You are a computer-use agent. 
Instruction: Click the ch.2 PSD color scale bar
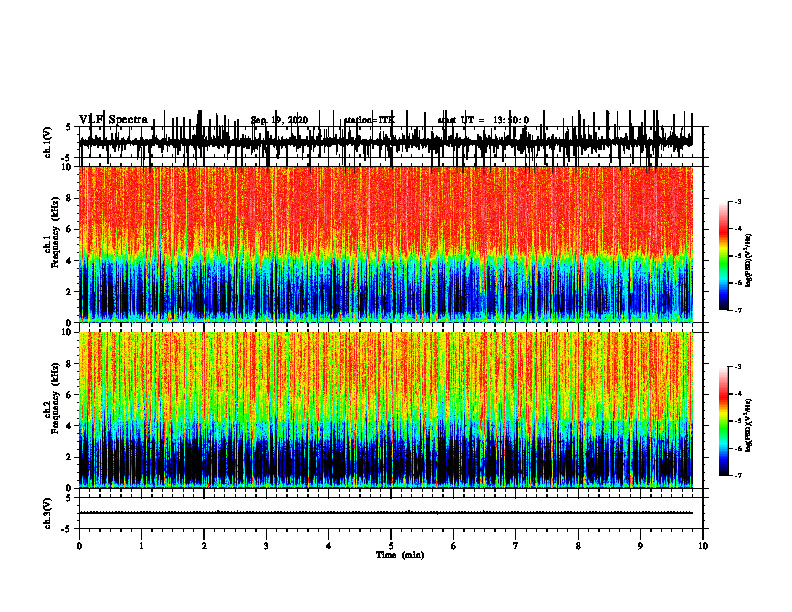pos(723,421)
